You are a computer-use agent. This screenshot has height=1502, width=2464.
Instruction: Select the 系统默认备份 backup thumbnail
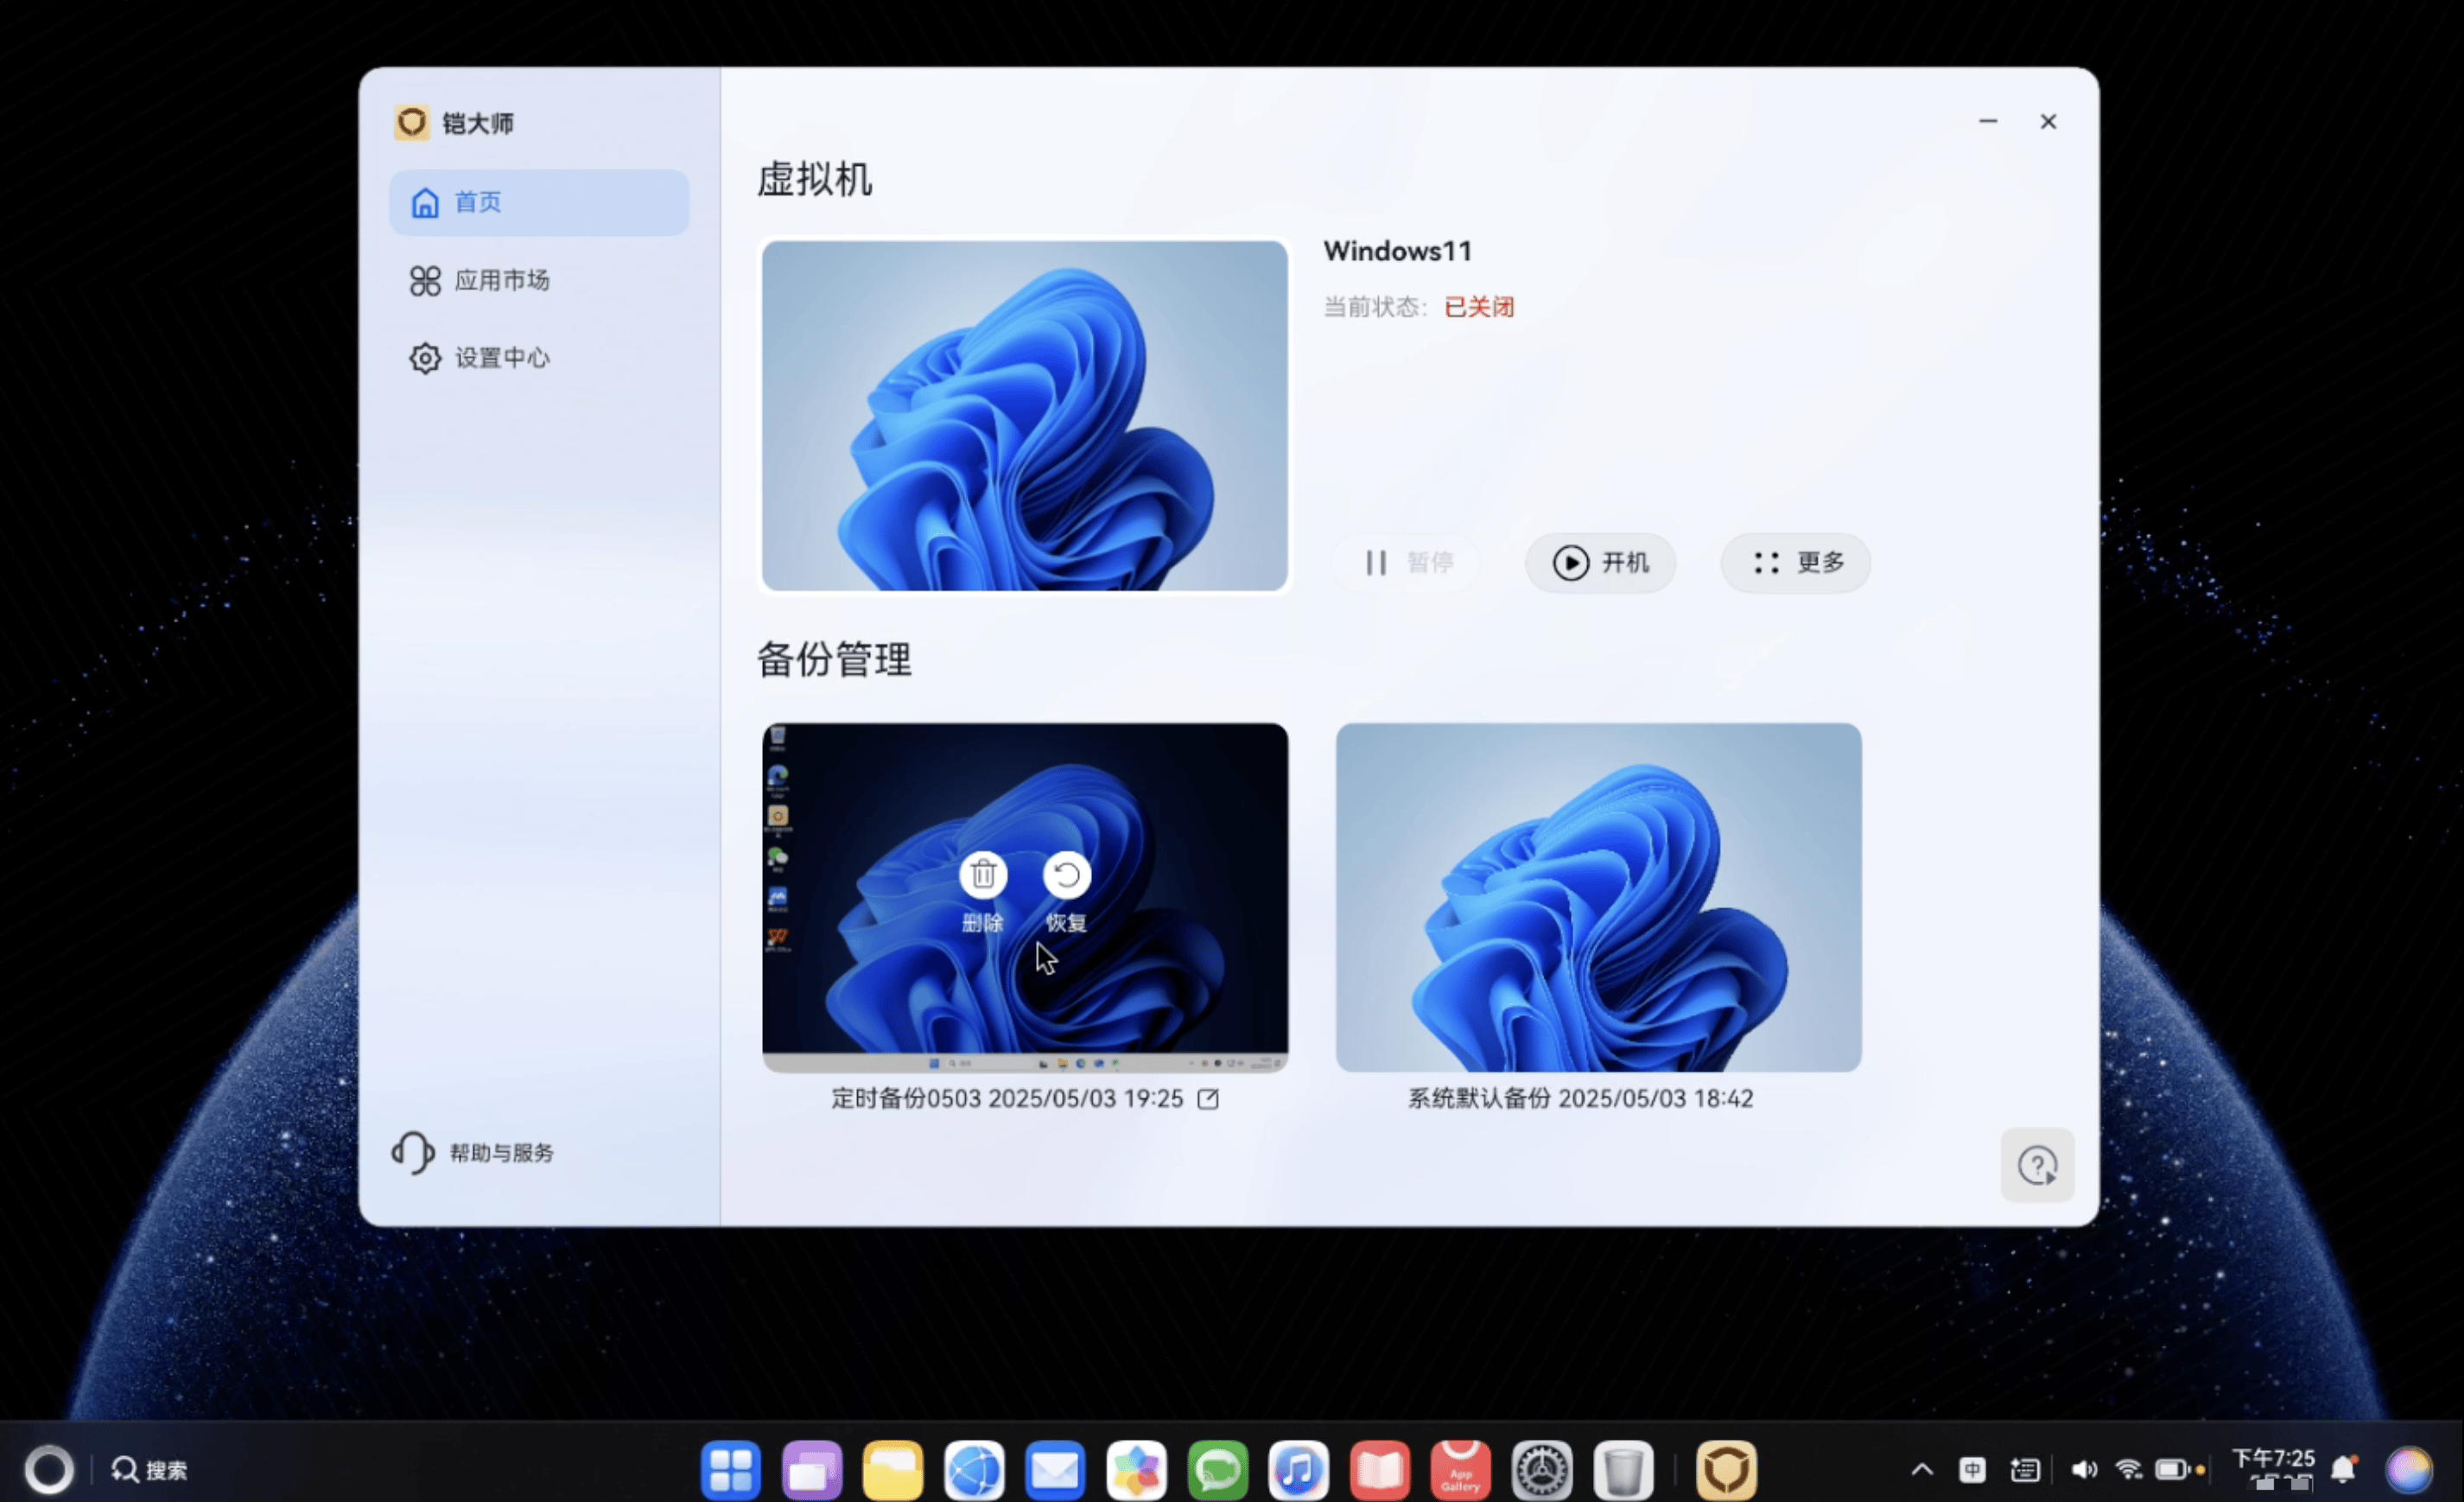1598,897
